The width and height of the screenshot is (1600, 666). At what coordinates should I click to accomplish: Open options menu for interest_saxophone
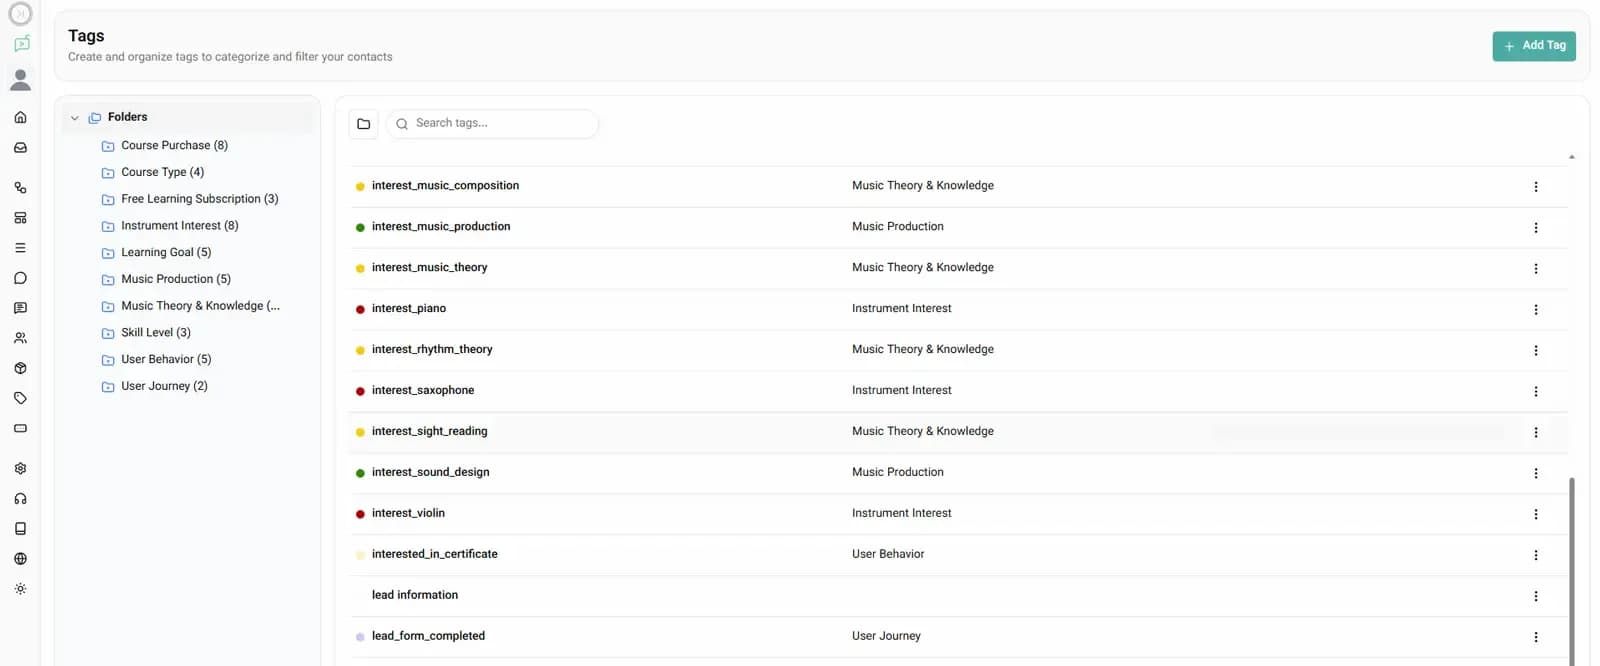click(x=1536, y=392)
